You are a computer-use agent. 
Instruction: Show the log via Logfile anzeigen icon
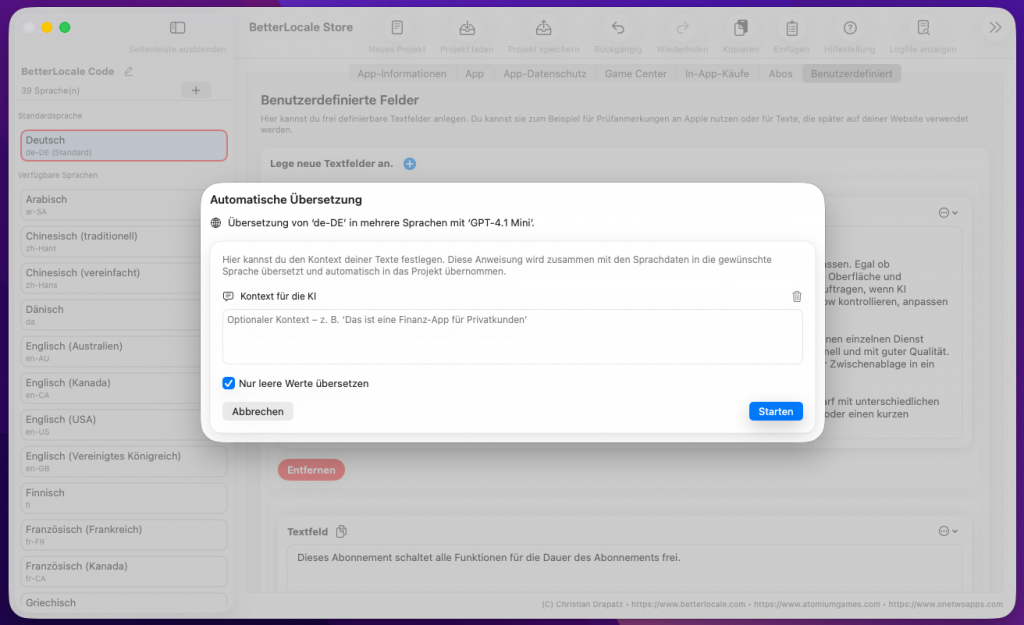pyautogui.click(x=923, y=28)
